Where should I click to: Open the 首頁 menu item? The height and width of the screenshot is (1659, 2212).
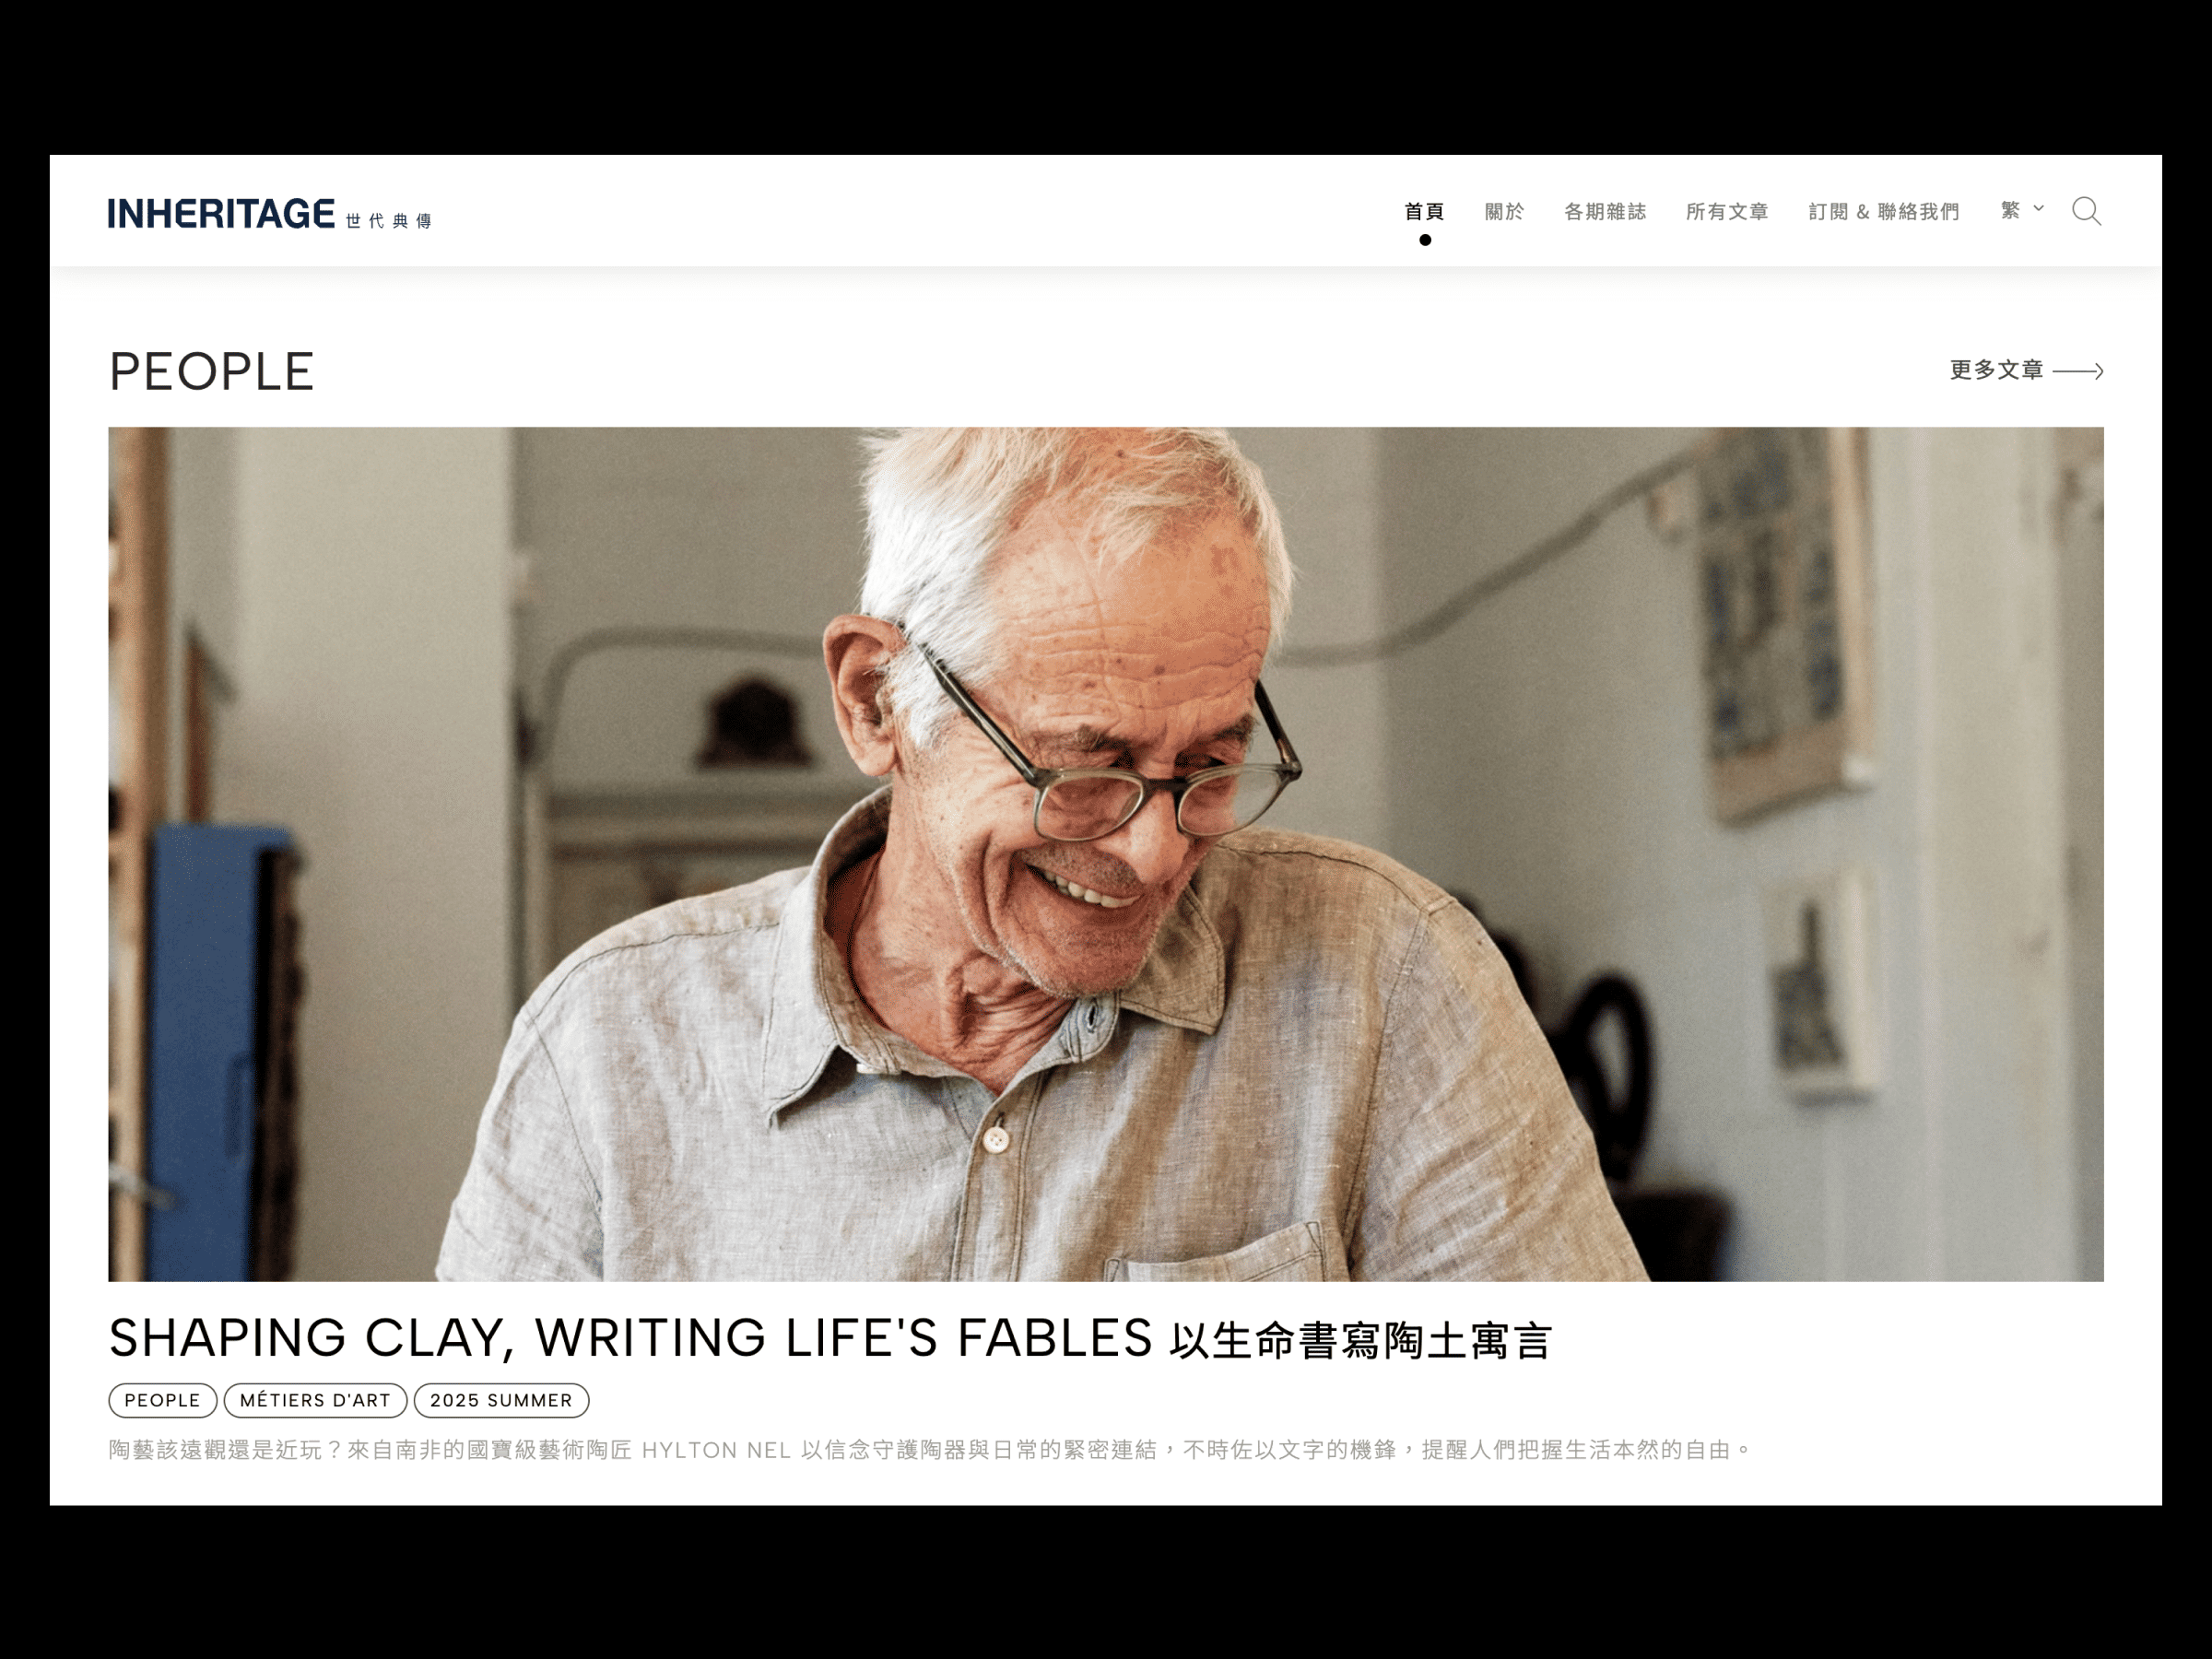click(x=1424, y=211)
